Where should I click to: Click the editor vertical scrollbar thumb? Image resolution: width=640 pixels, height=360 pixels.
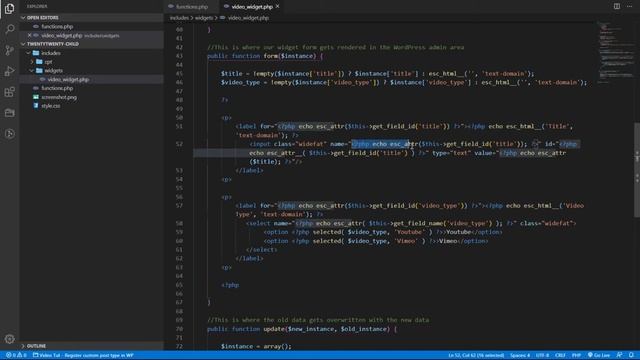[637, 169]
